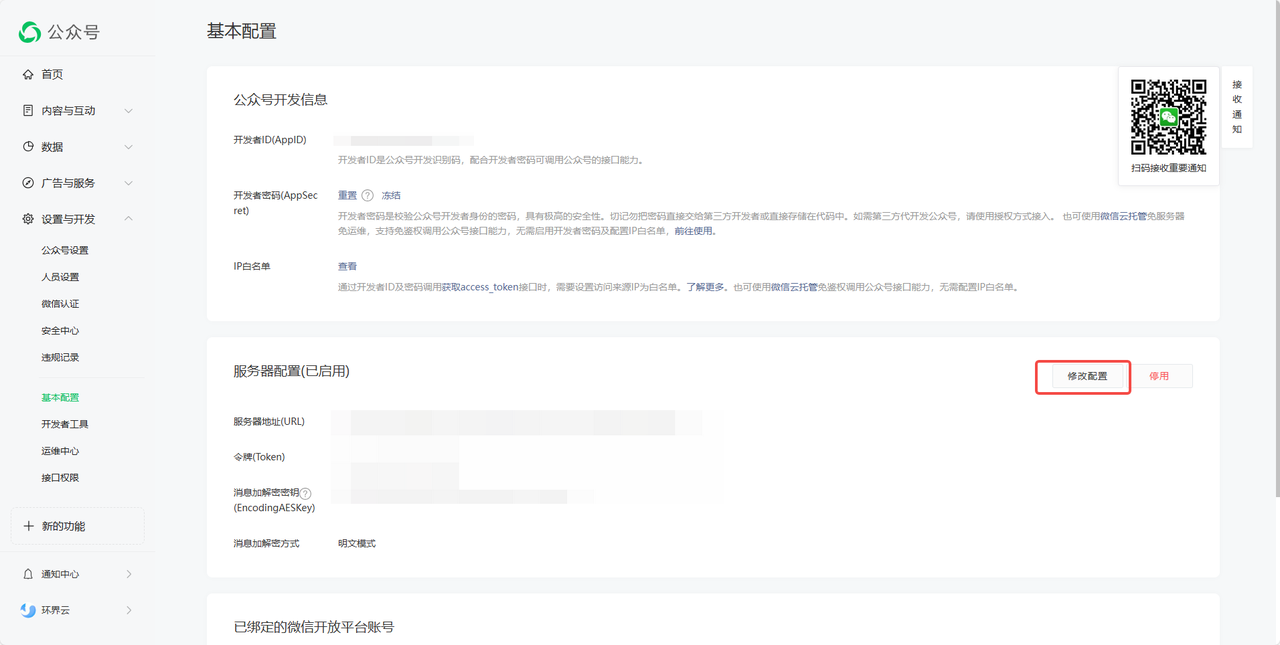Click the clock icon beside 数据

pyautogui.click(x=25, y=146)
